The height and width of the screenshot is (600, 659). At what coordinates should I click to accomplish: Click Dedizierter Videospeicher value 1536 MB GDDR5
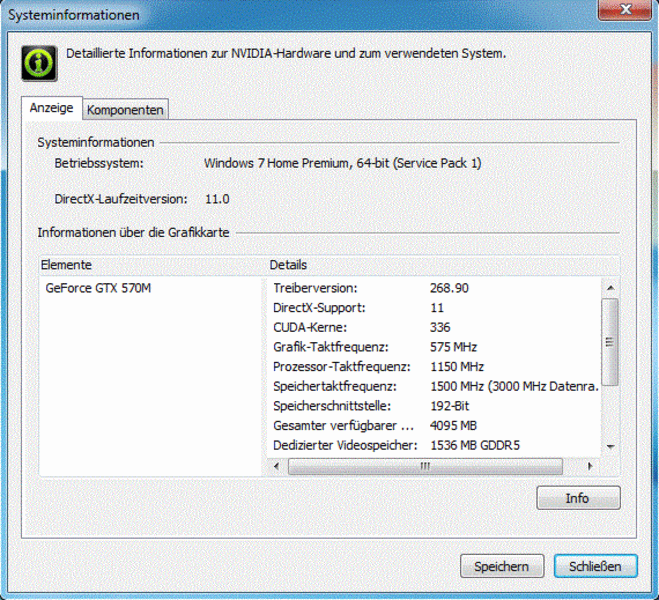tap(475, 445)
